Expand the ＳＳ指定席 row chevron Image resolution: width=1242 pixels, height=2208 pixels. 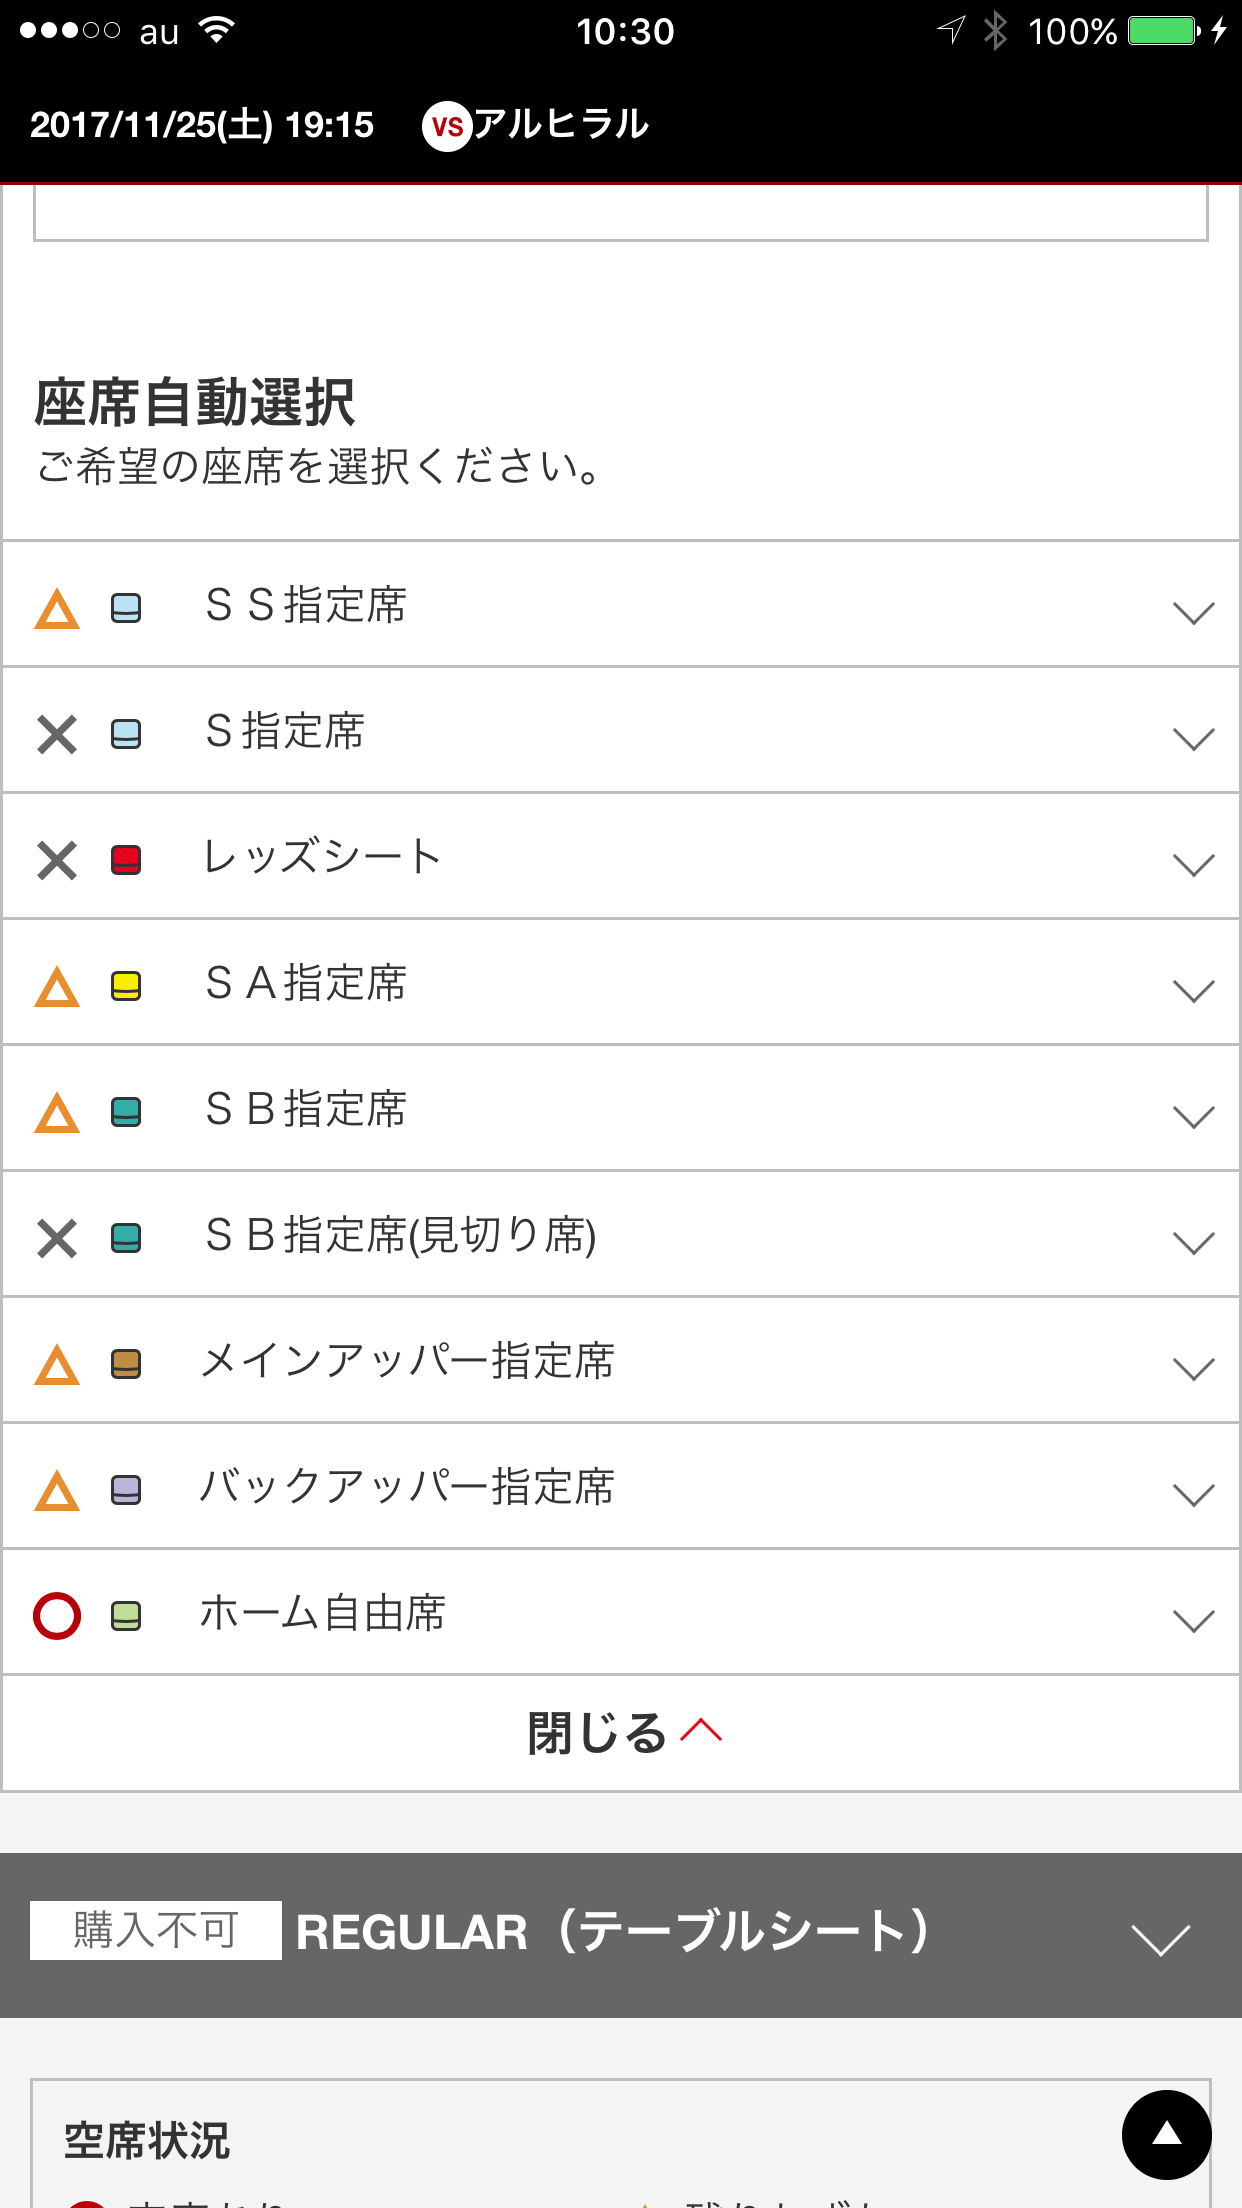1193,612
